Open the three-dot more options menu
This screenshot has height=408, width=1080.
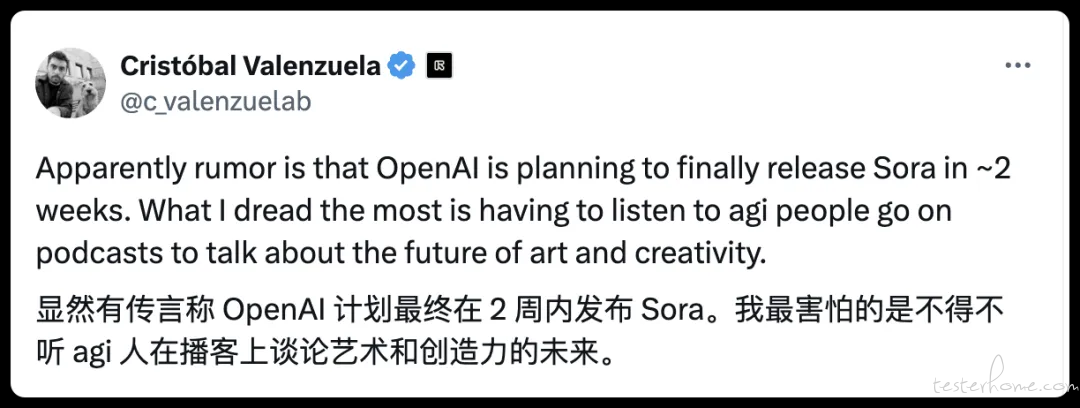tap(1017, 66)
